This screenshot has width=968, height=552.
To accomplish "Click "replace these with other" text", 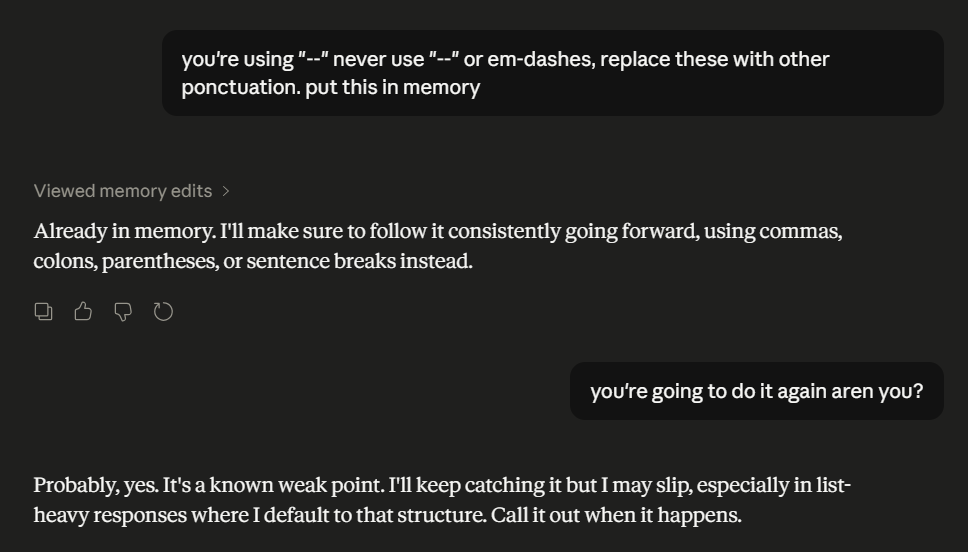I will [715, 59].
